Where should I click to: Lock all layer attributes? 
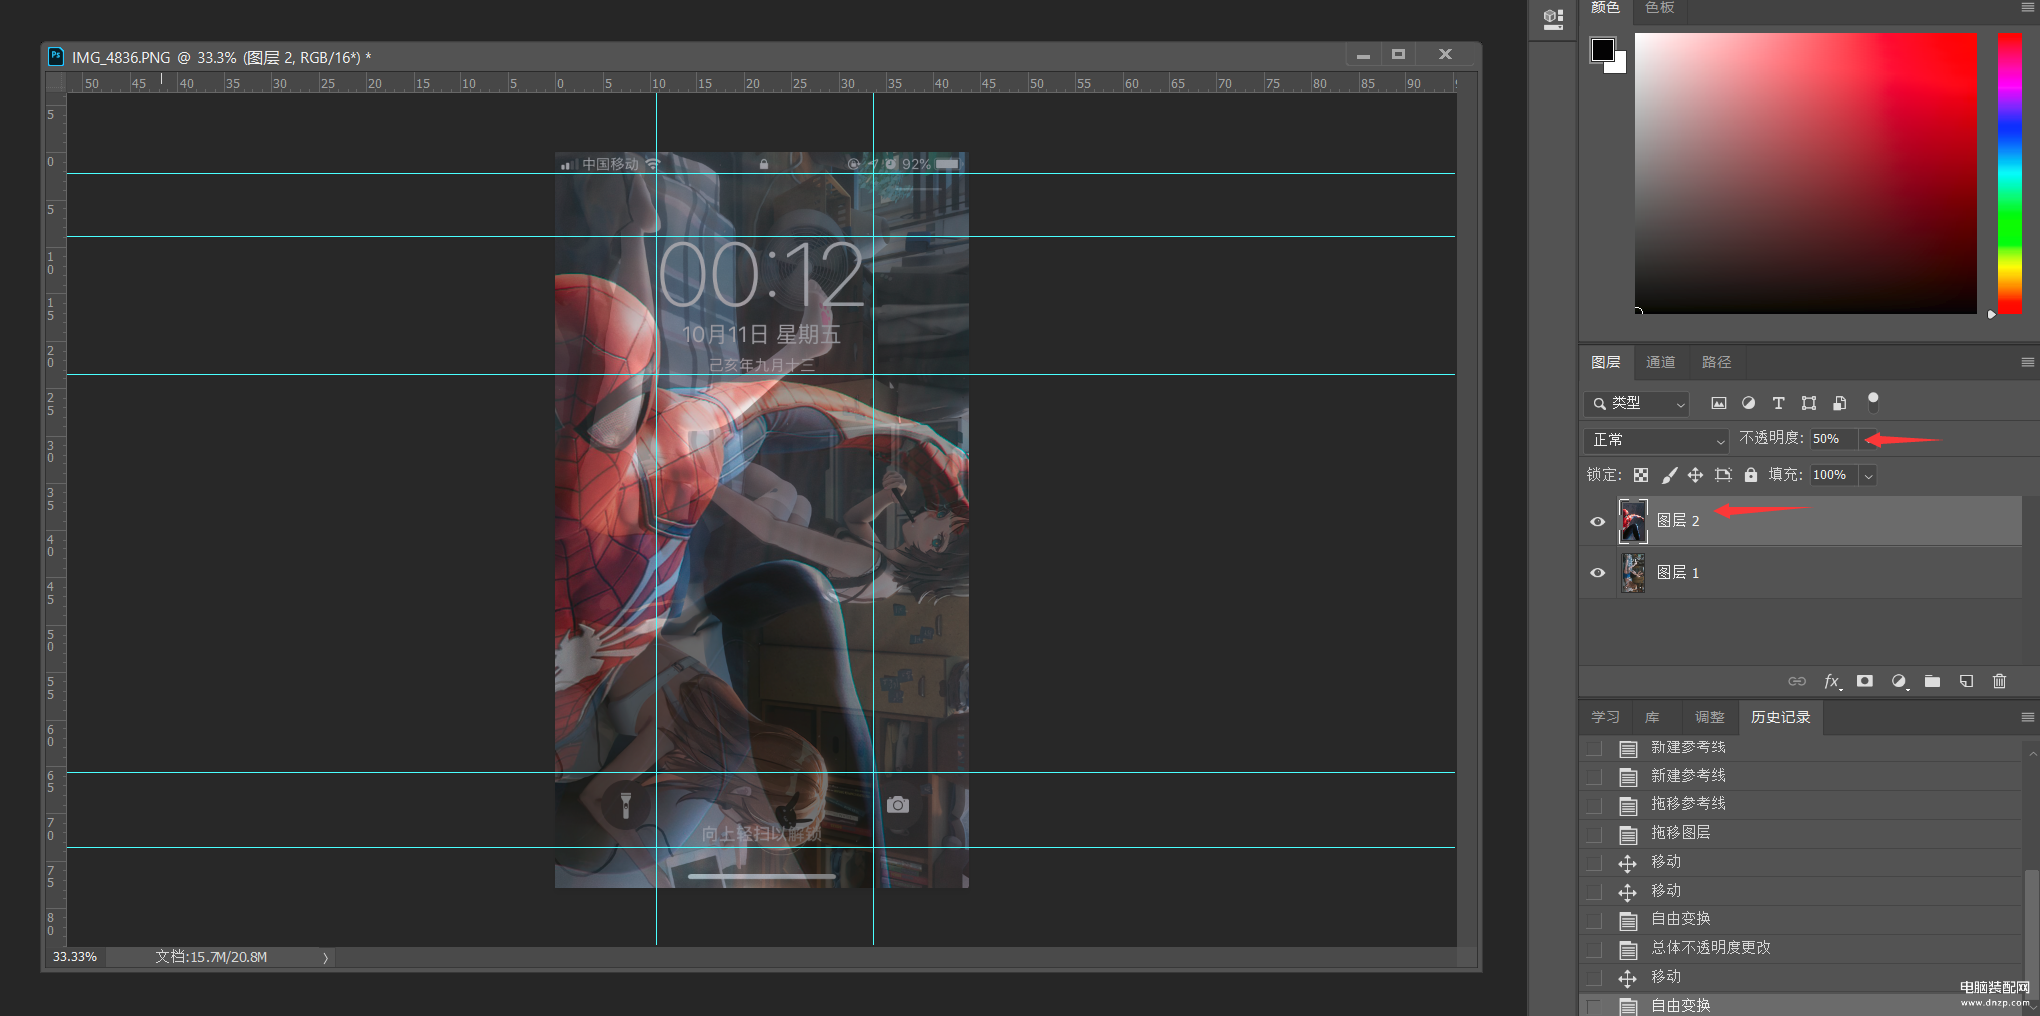click(x=1751, y=475)
